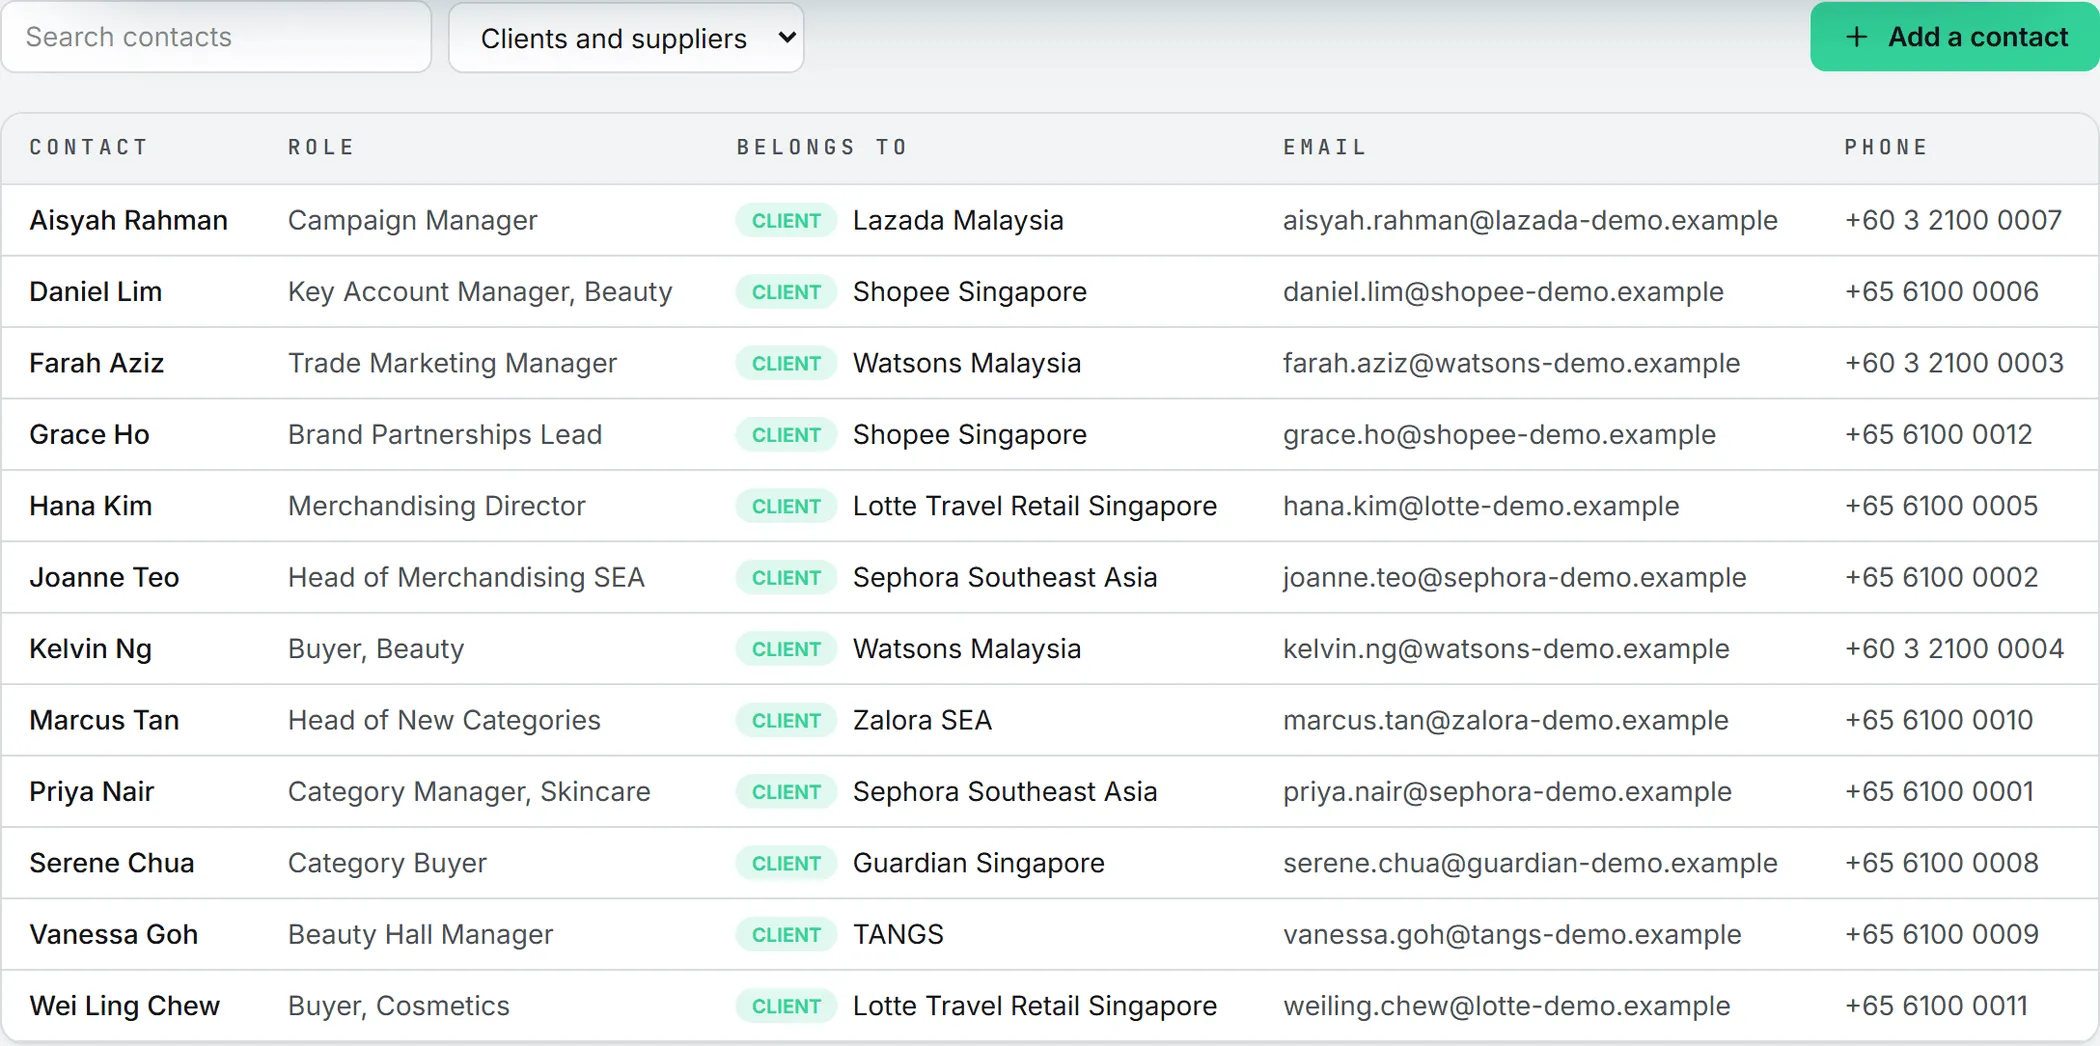Click Watsons Malaysia in Farah Aziz's row
Image resolution: width=2100 pixels, height=1046 pixels.
coord(967,363)
